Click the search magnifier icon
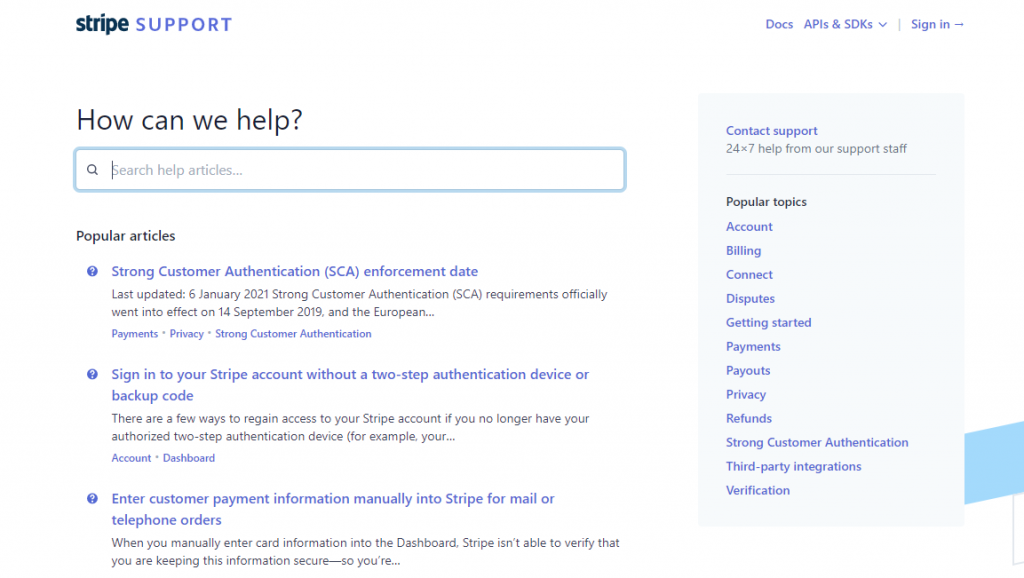The height and width of the screenshot is (578, 1024). [x=93, y=170]
